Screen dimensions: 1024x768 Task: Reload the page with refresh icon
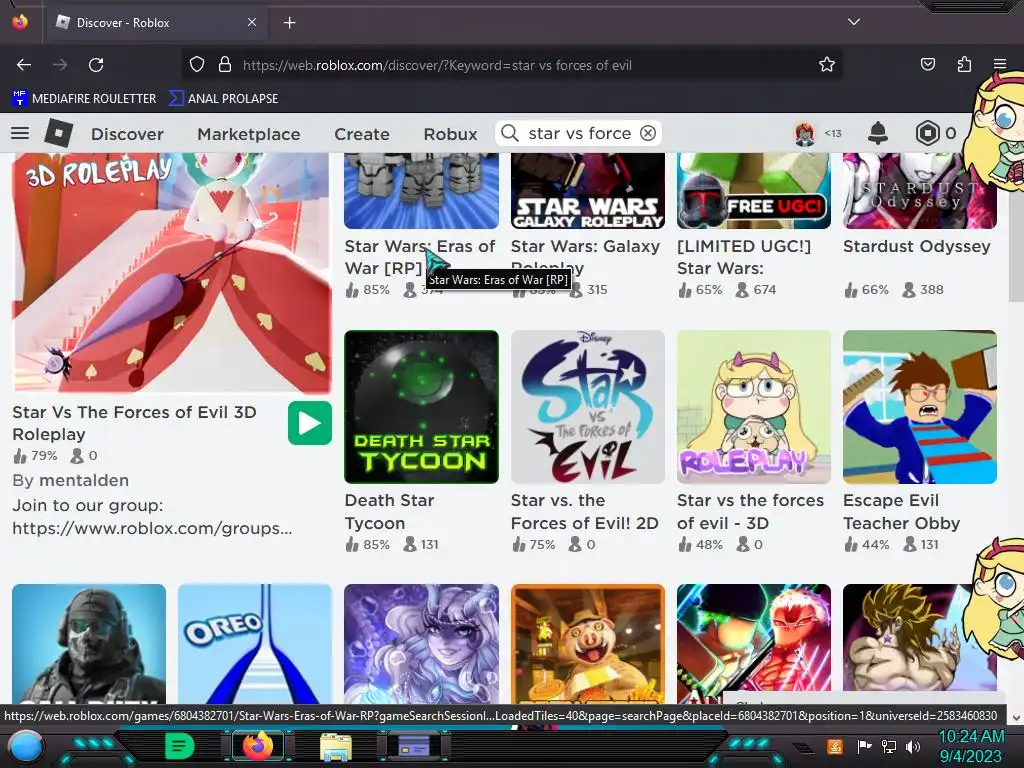point(96,65)
